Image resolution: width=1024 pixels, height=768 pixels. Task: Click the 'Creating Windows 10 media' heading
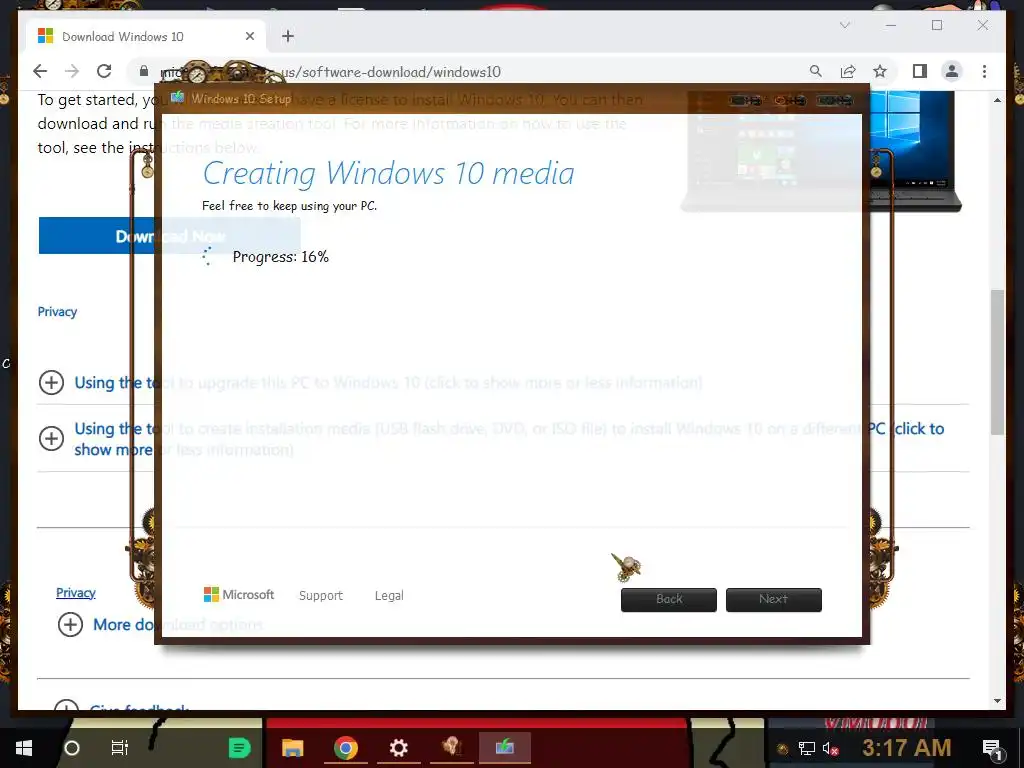tap(389, 173)
